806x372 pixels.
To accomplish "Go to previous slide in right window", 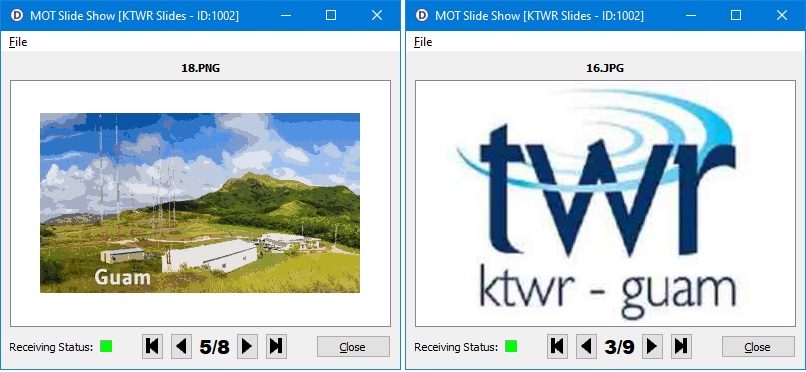I will click(586, 347).
